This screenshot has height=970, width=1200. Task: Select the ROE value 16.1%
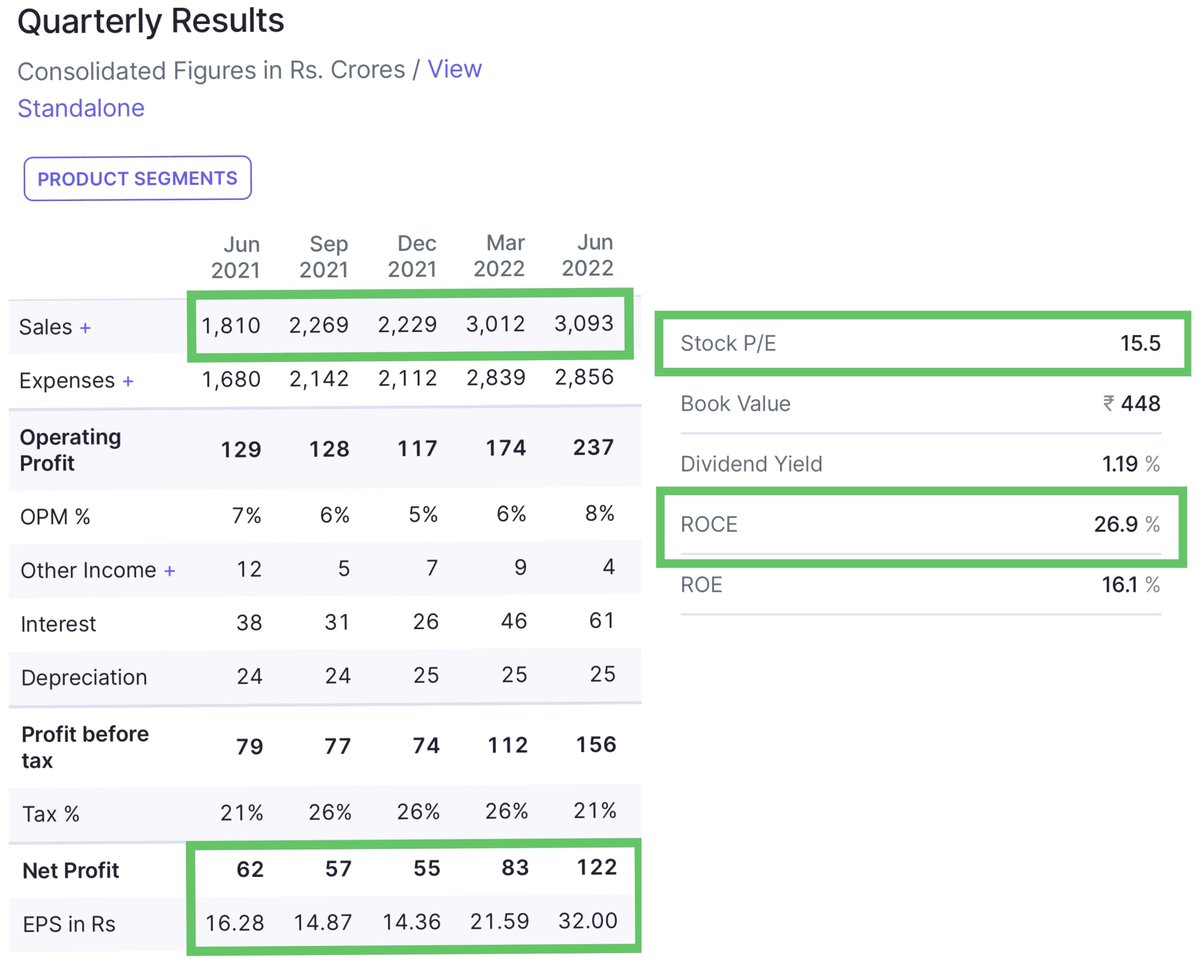click(x=1131, y=584)
